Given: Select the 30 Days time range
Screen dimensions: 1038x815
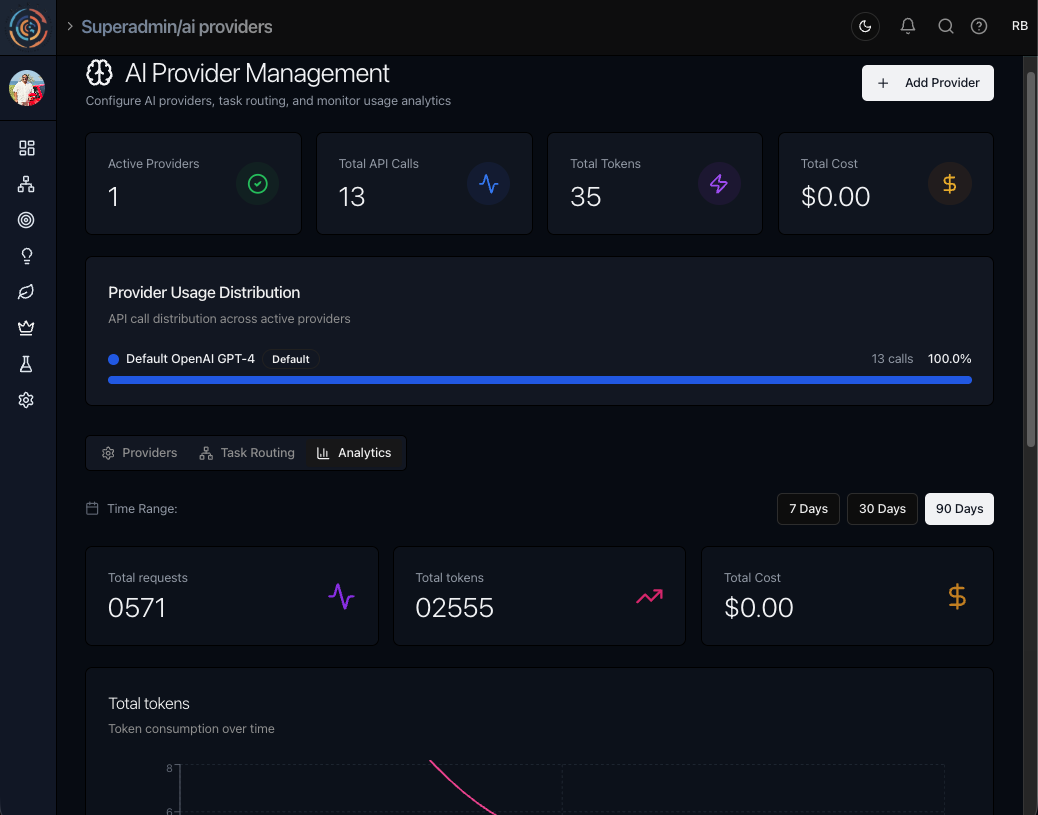Looking at the screenshot, I should point(882,509).
